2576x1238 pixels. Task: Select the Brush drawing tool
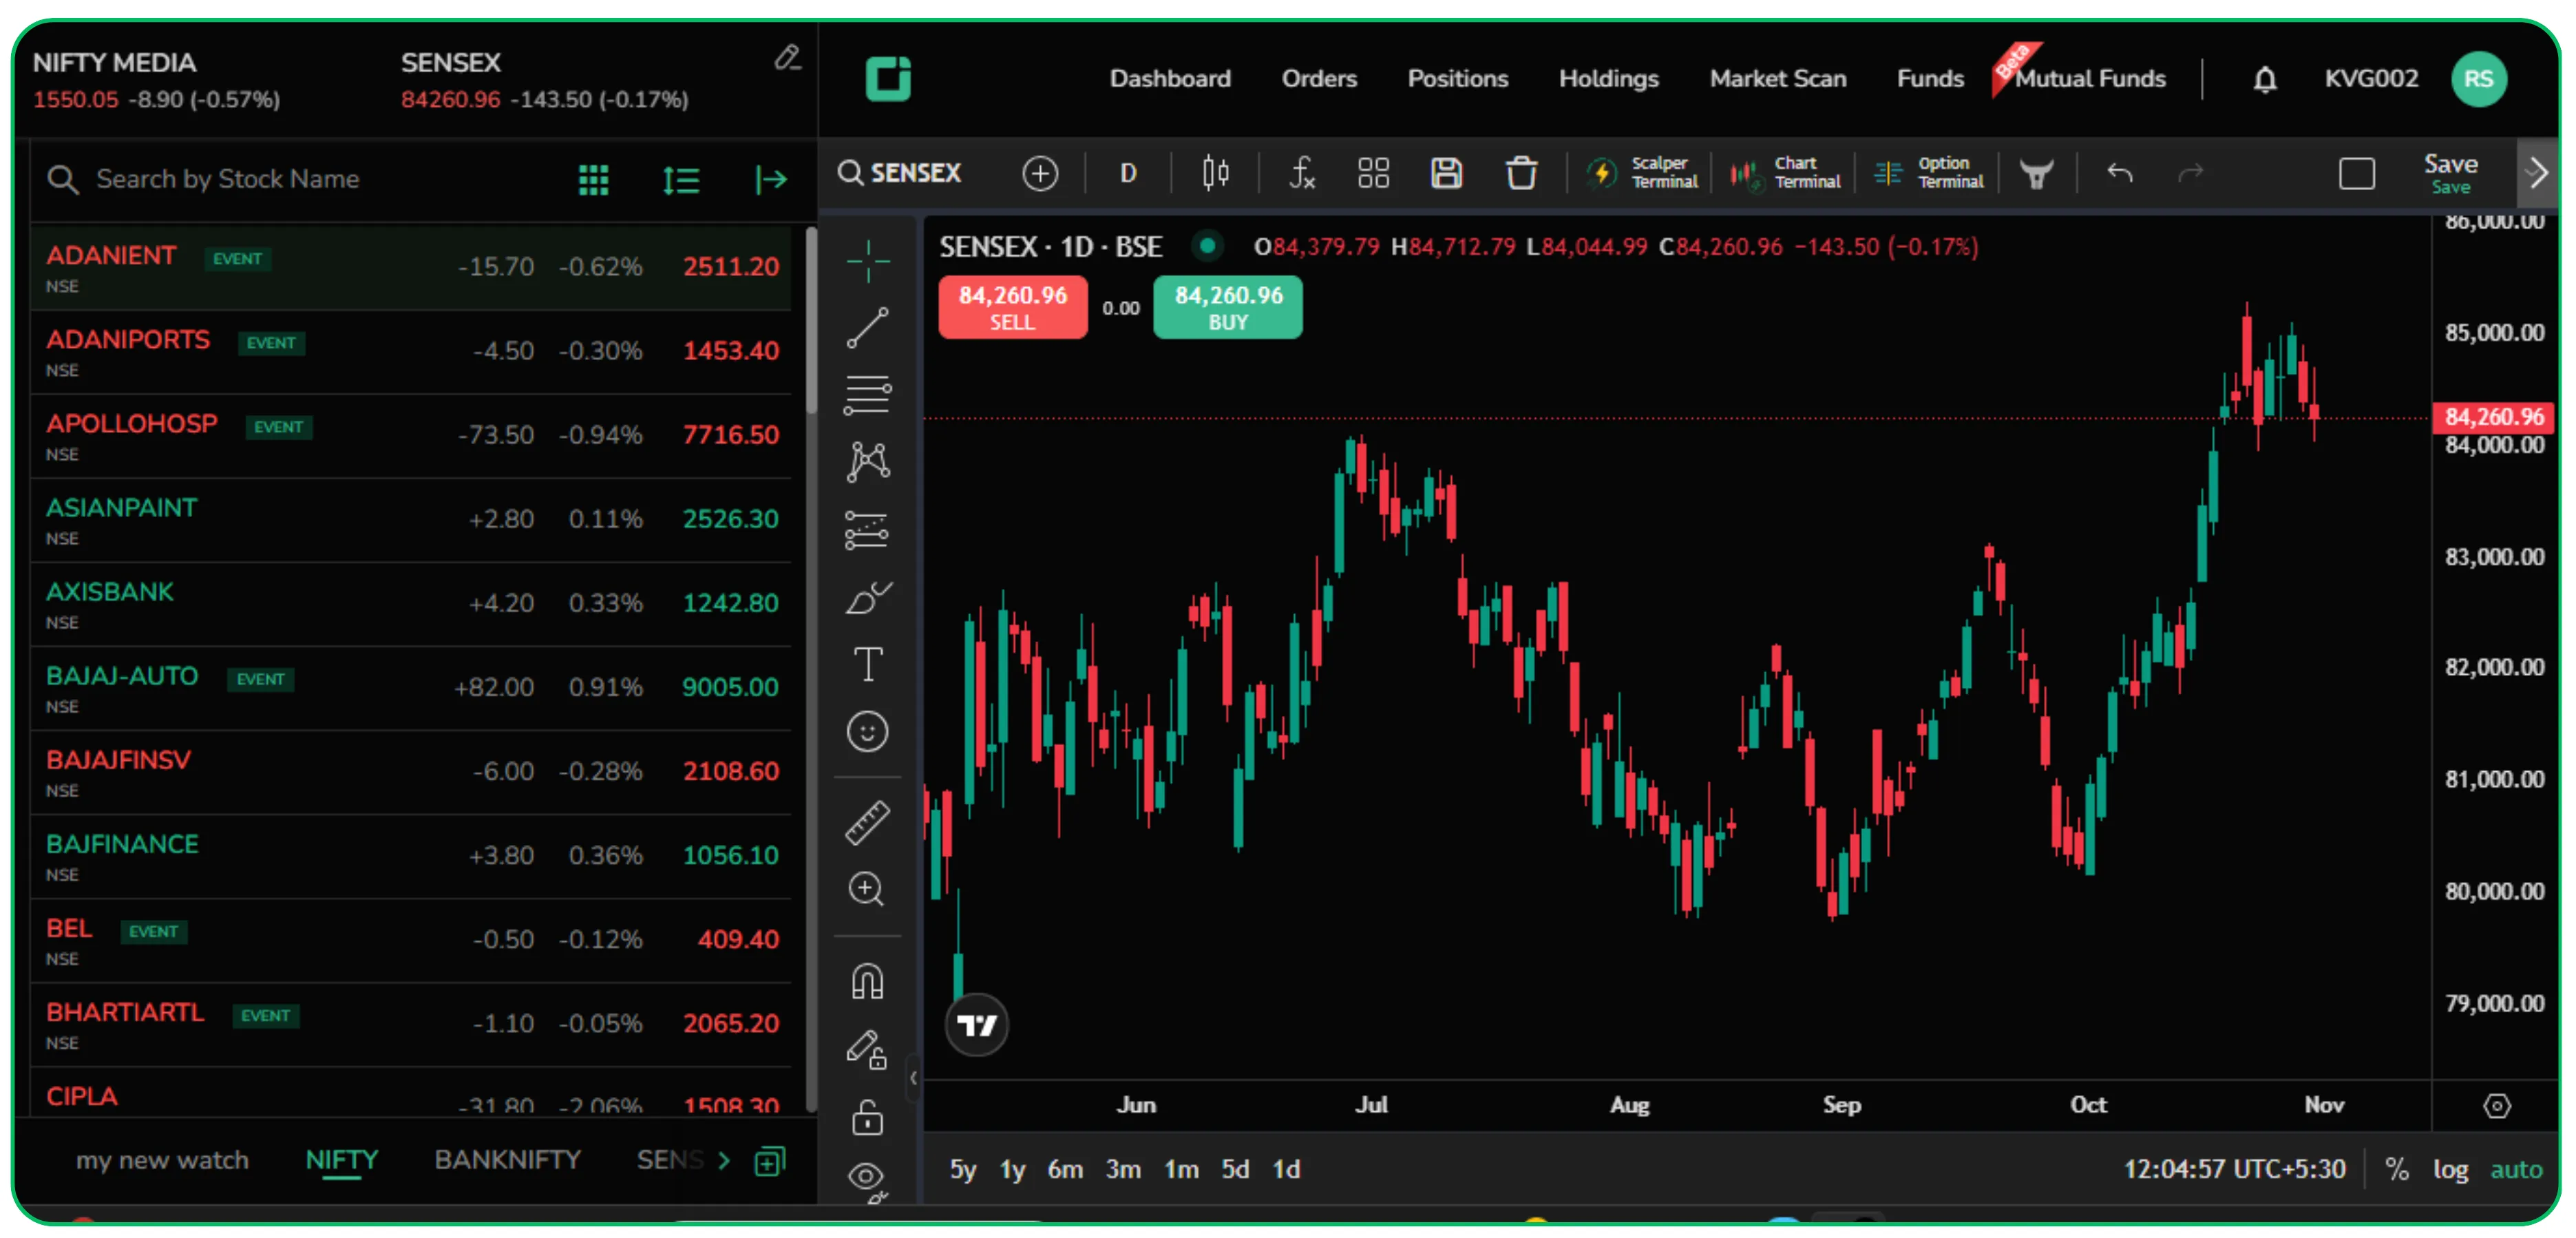click(x=867, y=597)
